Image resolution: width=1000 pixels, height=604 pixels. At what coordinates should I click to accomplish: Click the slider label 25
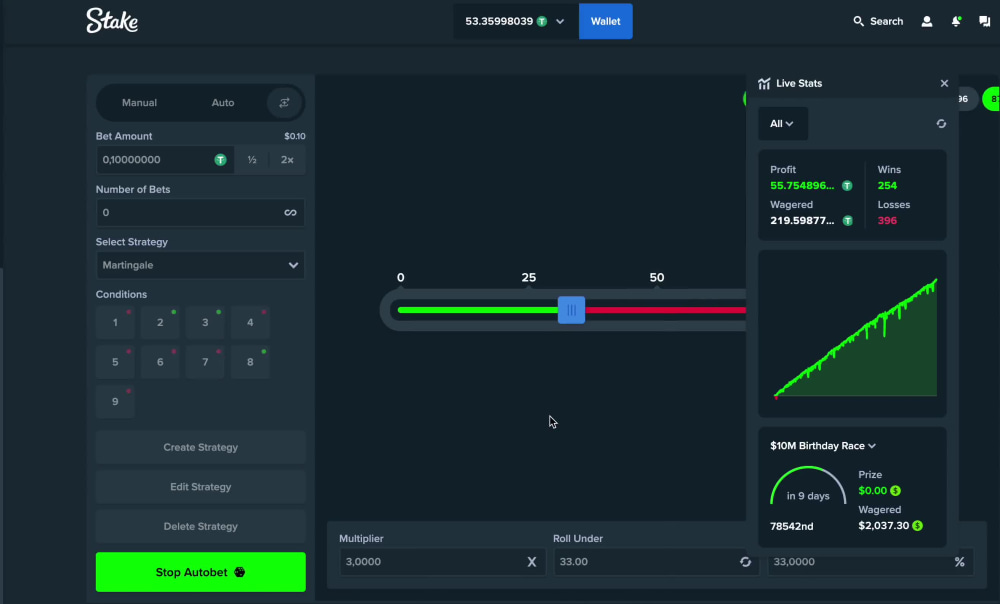(529, 277)
